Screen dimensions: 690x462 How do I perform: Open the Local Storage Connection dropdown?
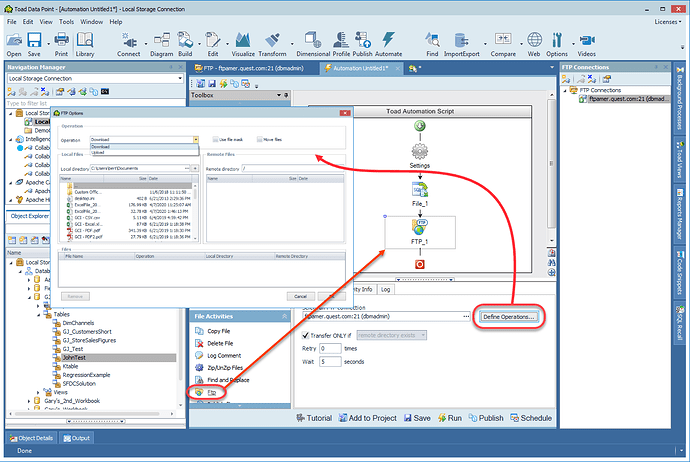(180, 78)
